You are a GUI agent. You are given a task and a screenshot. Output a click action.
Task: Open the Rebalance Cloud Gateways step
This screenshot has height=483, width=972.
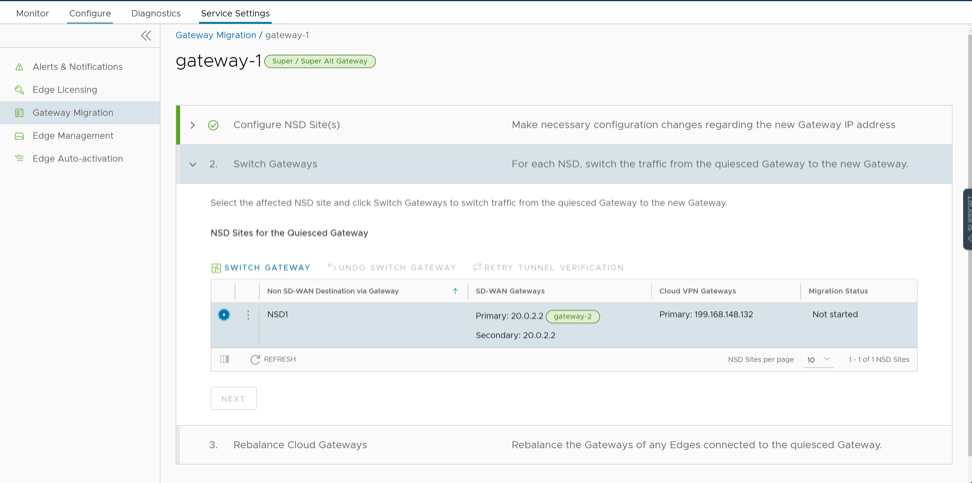tap(300, 445)
